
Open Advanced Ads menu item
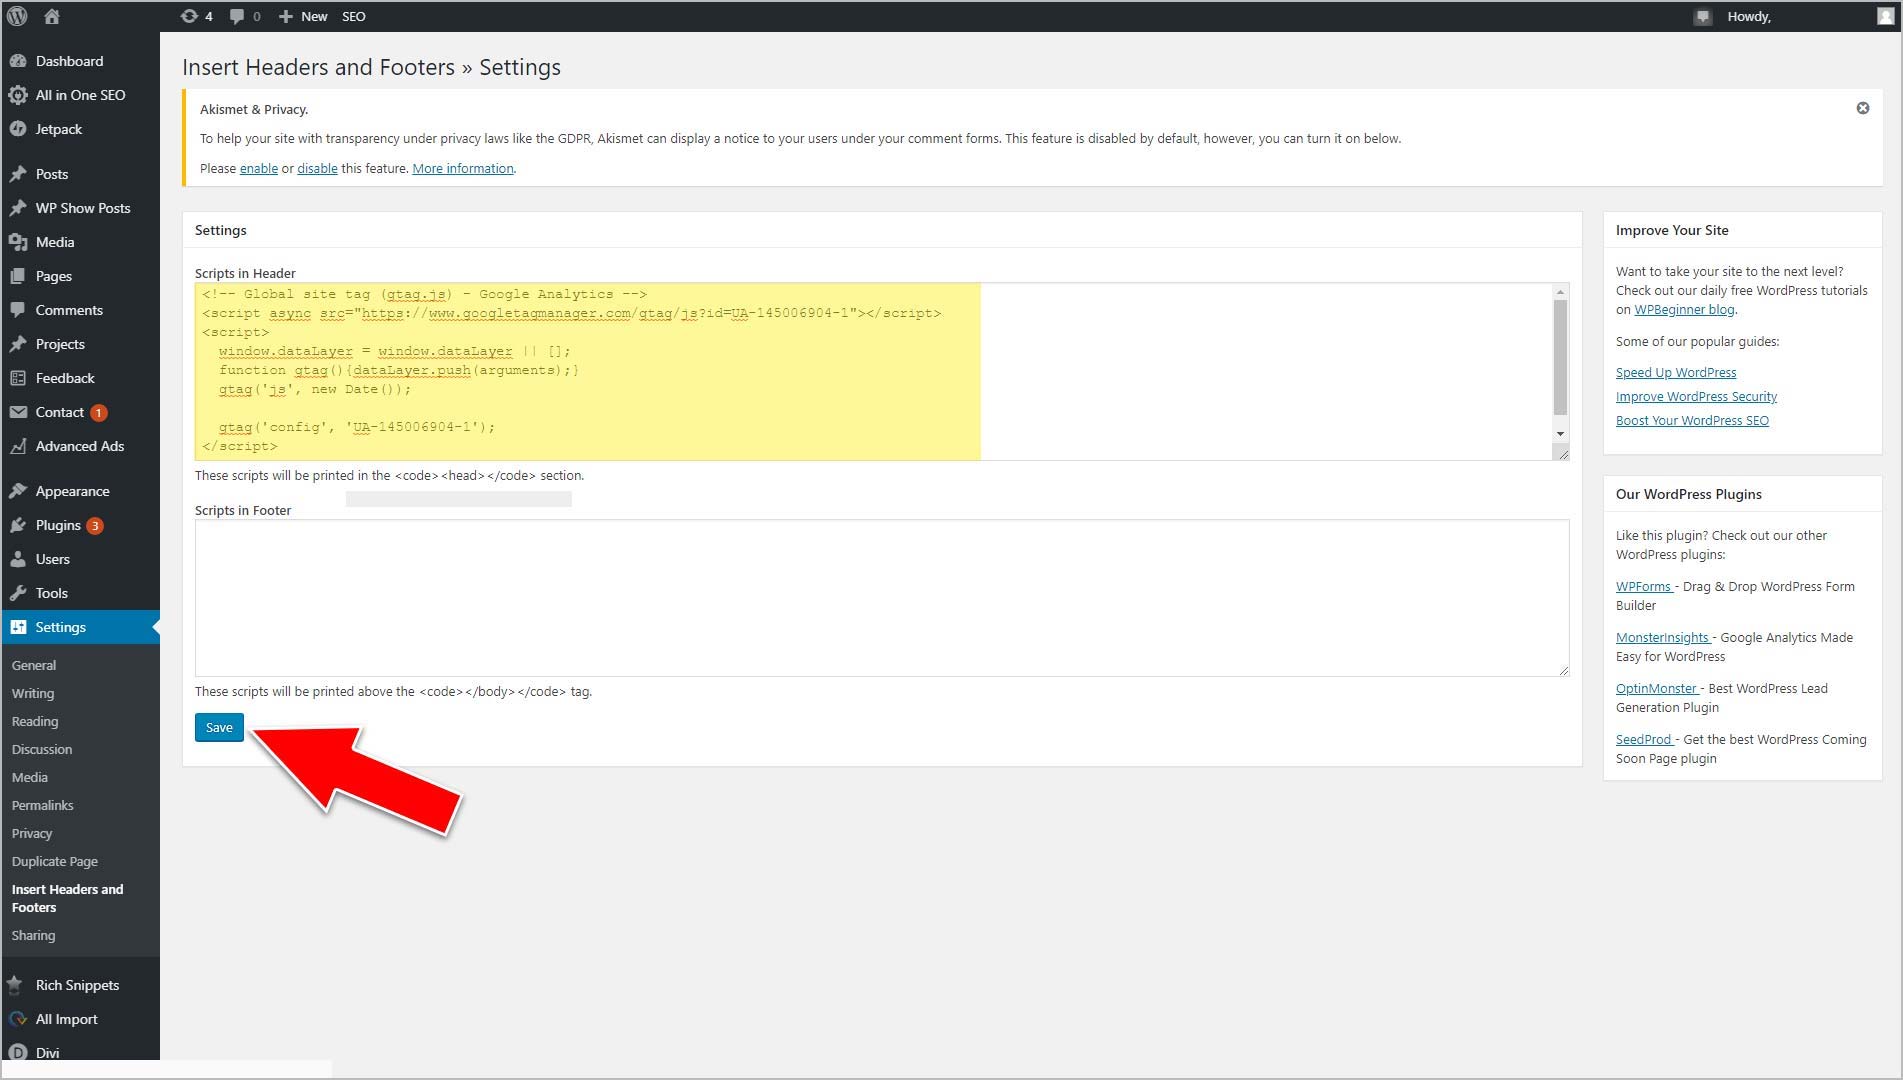80,446
